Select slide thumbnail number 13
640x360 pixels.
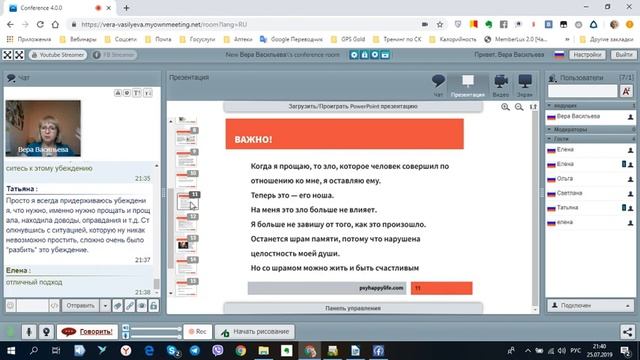pos(188,244)
